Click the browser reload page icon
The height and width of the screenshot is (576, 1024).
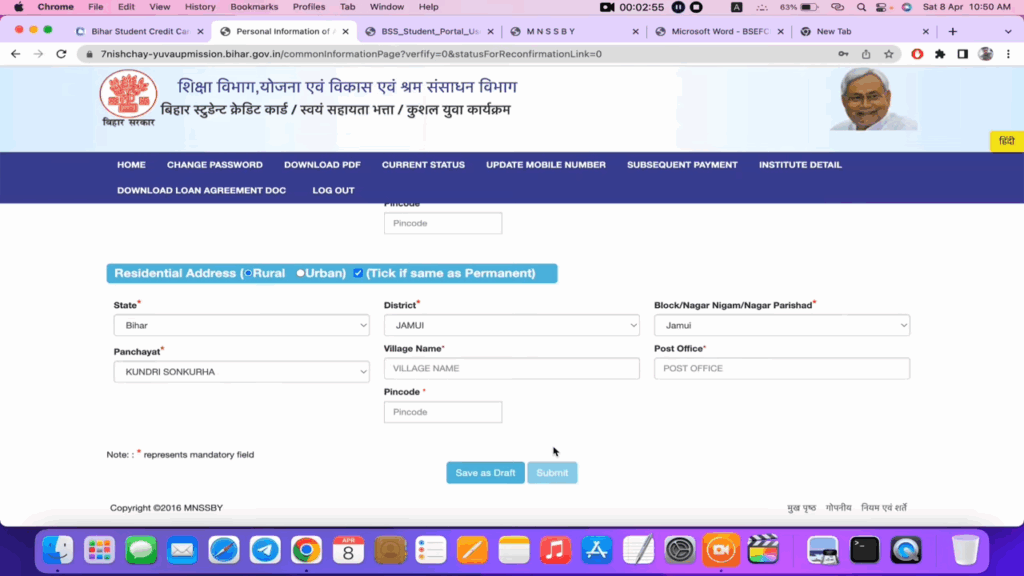pos(61,54)
